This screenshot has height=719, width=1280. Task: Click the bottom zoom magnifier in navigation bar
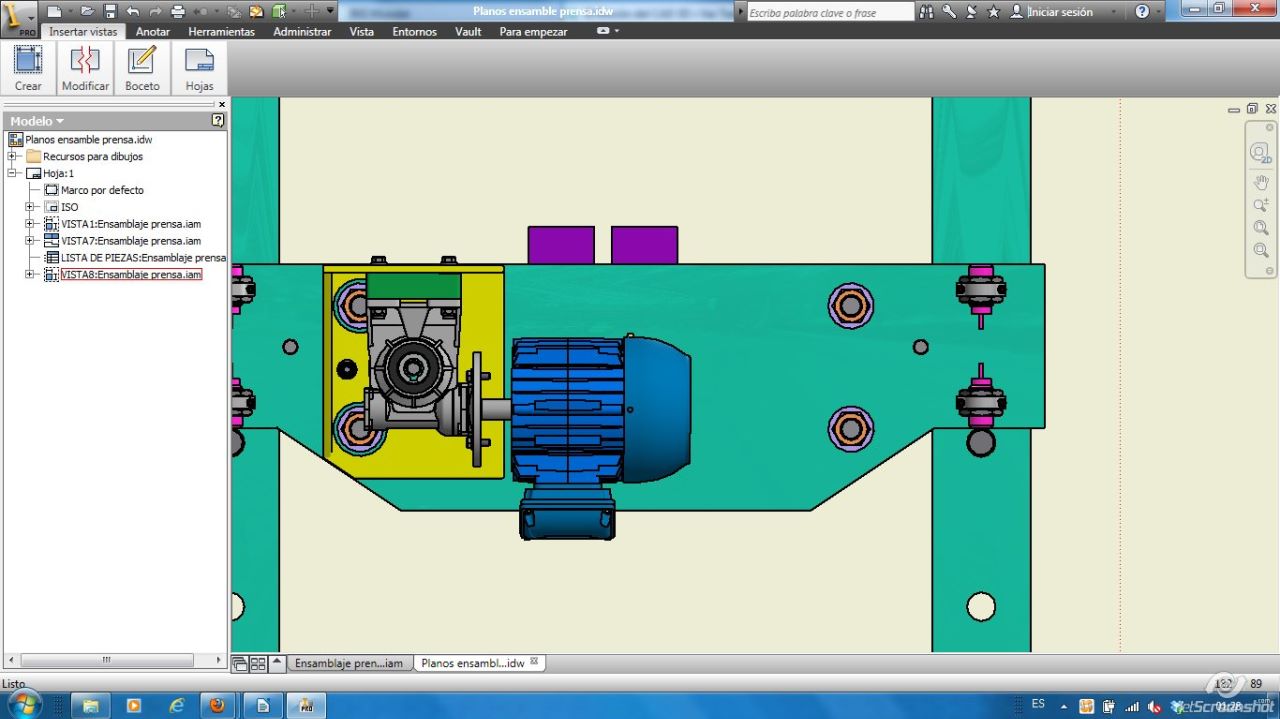point(1261,250)
